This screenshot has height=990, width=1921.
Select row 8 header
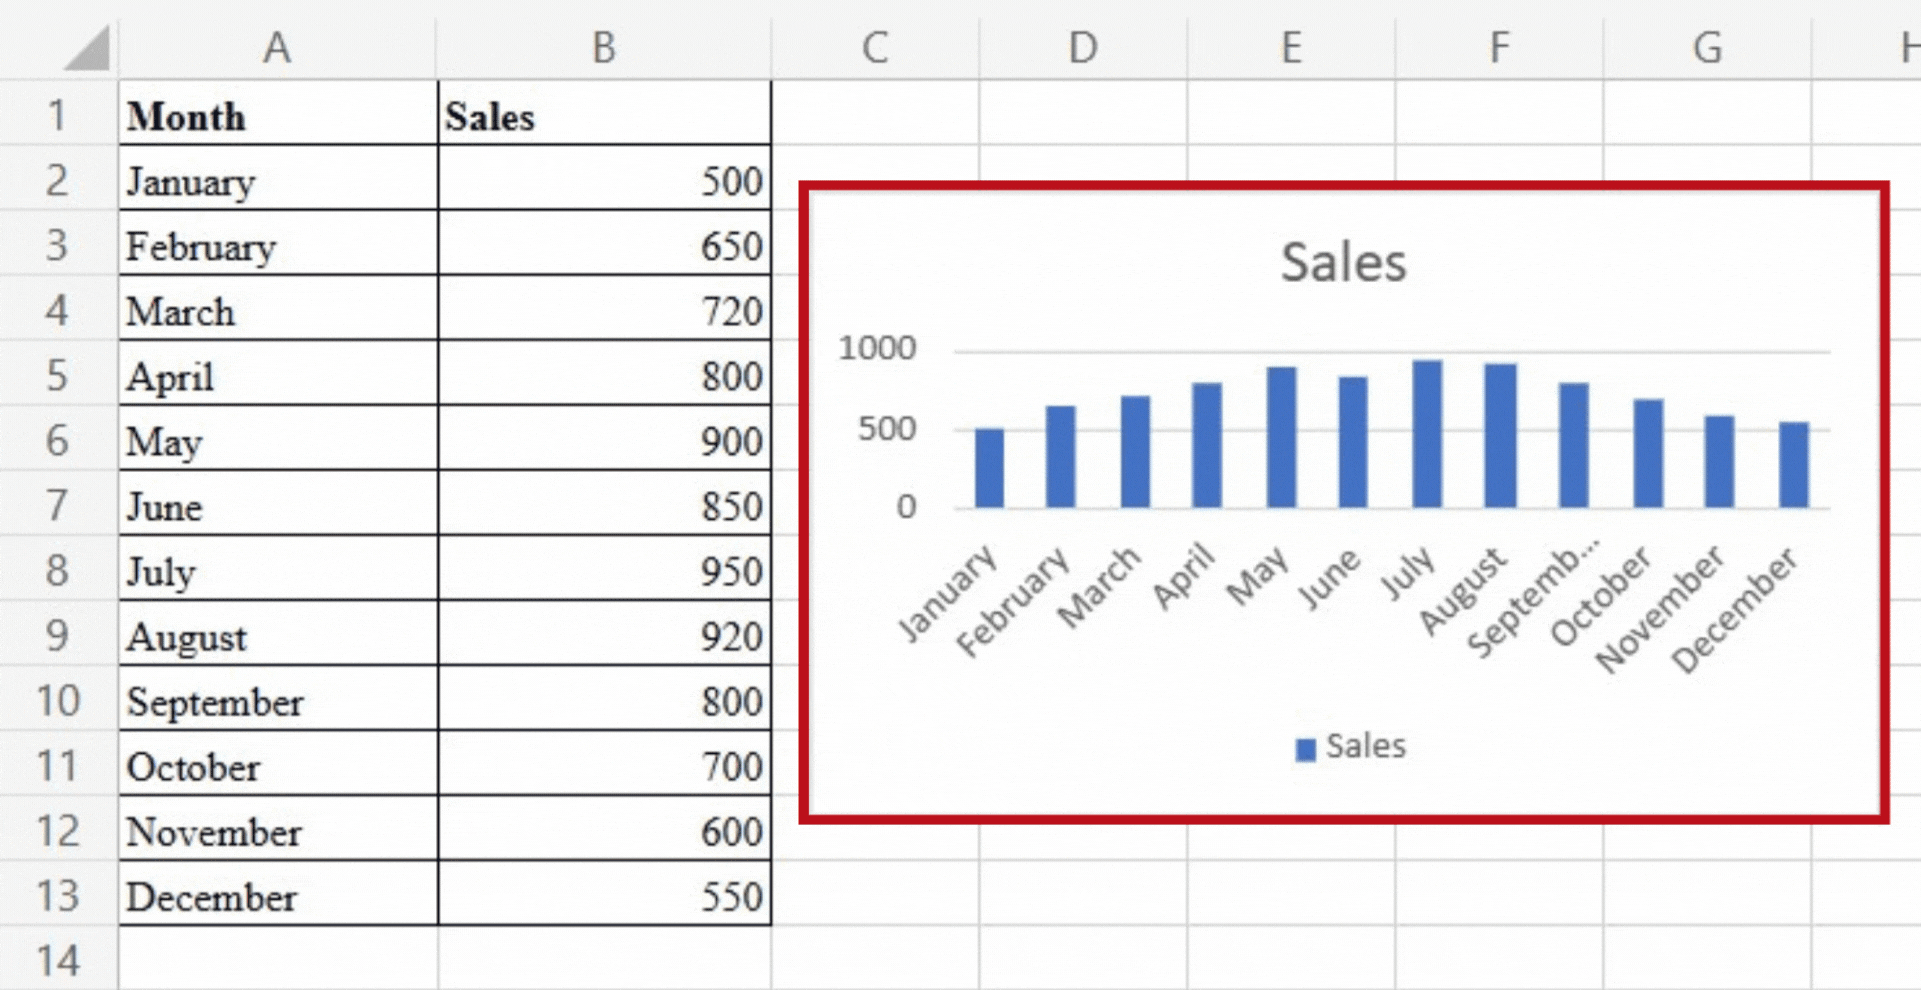pyautogui.click(x=58, y=569)
